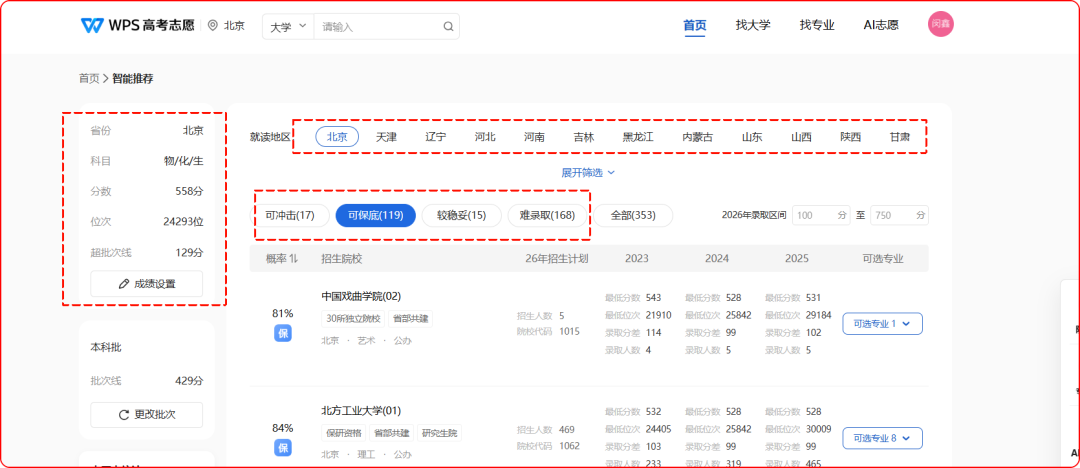This screenshot has width=1080, height=468.
Task: Select the 较稳妥(15) filter
Action: (x=461, y=216)
